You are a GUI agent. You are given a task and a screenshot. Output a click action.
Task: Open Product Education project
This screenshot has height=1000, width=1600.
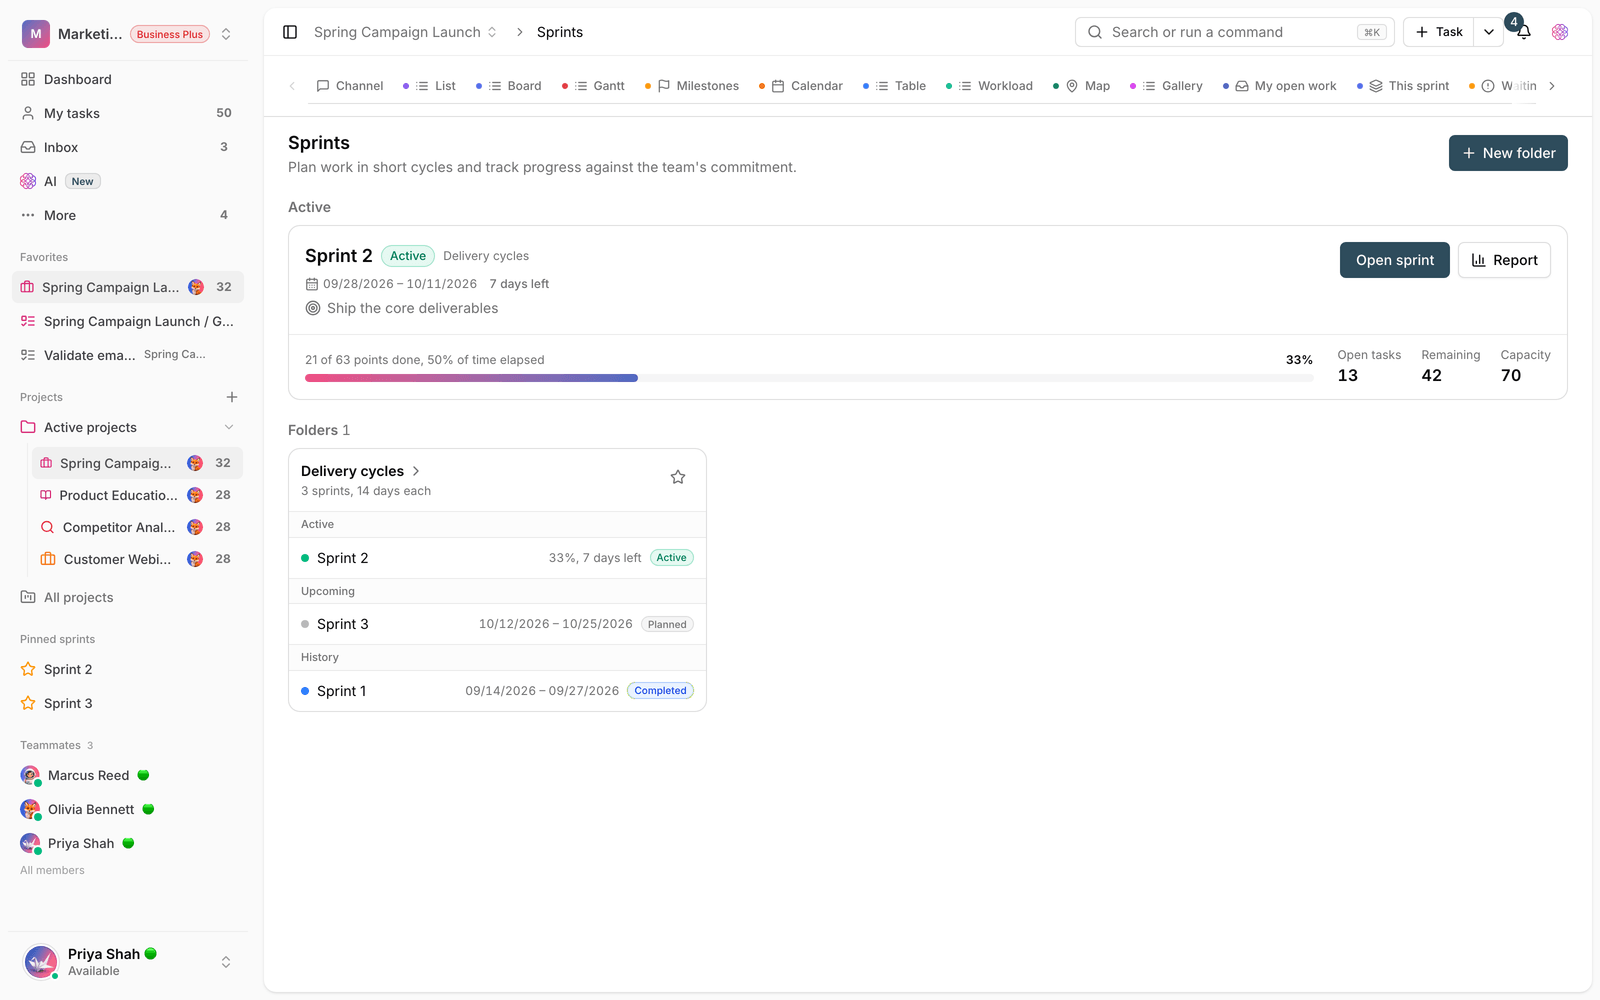point(137,495)
